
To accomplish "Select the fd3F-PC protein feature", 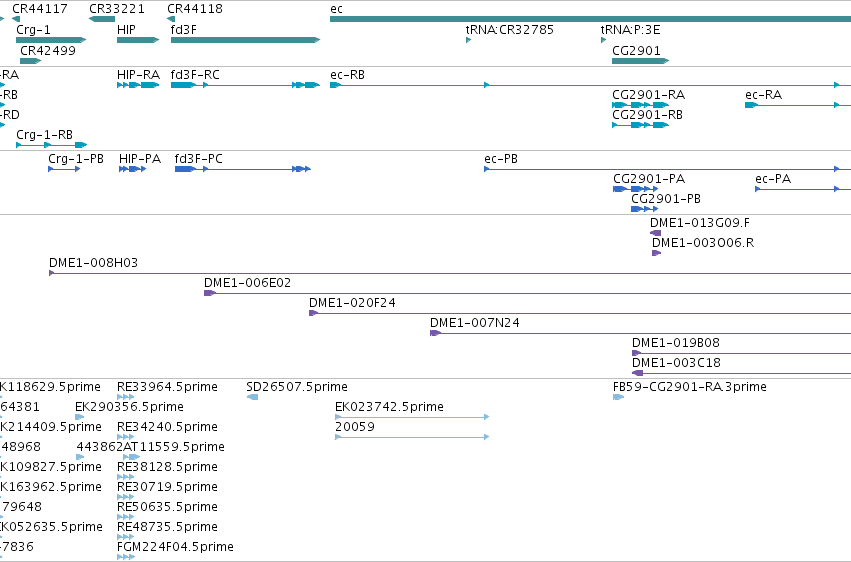I will point(243,169).
